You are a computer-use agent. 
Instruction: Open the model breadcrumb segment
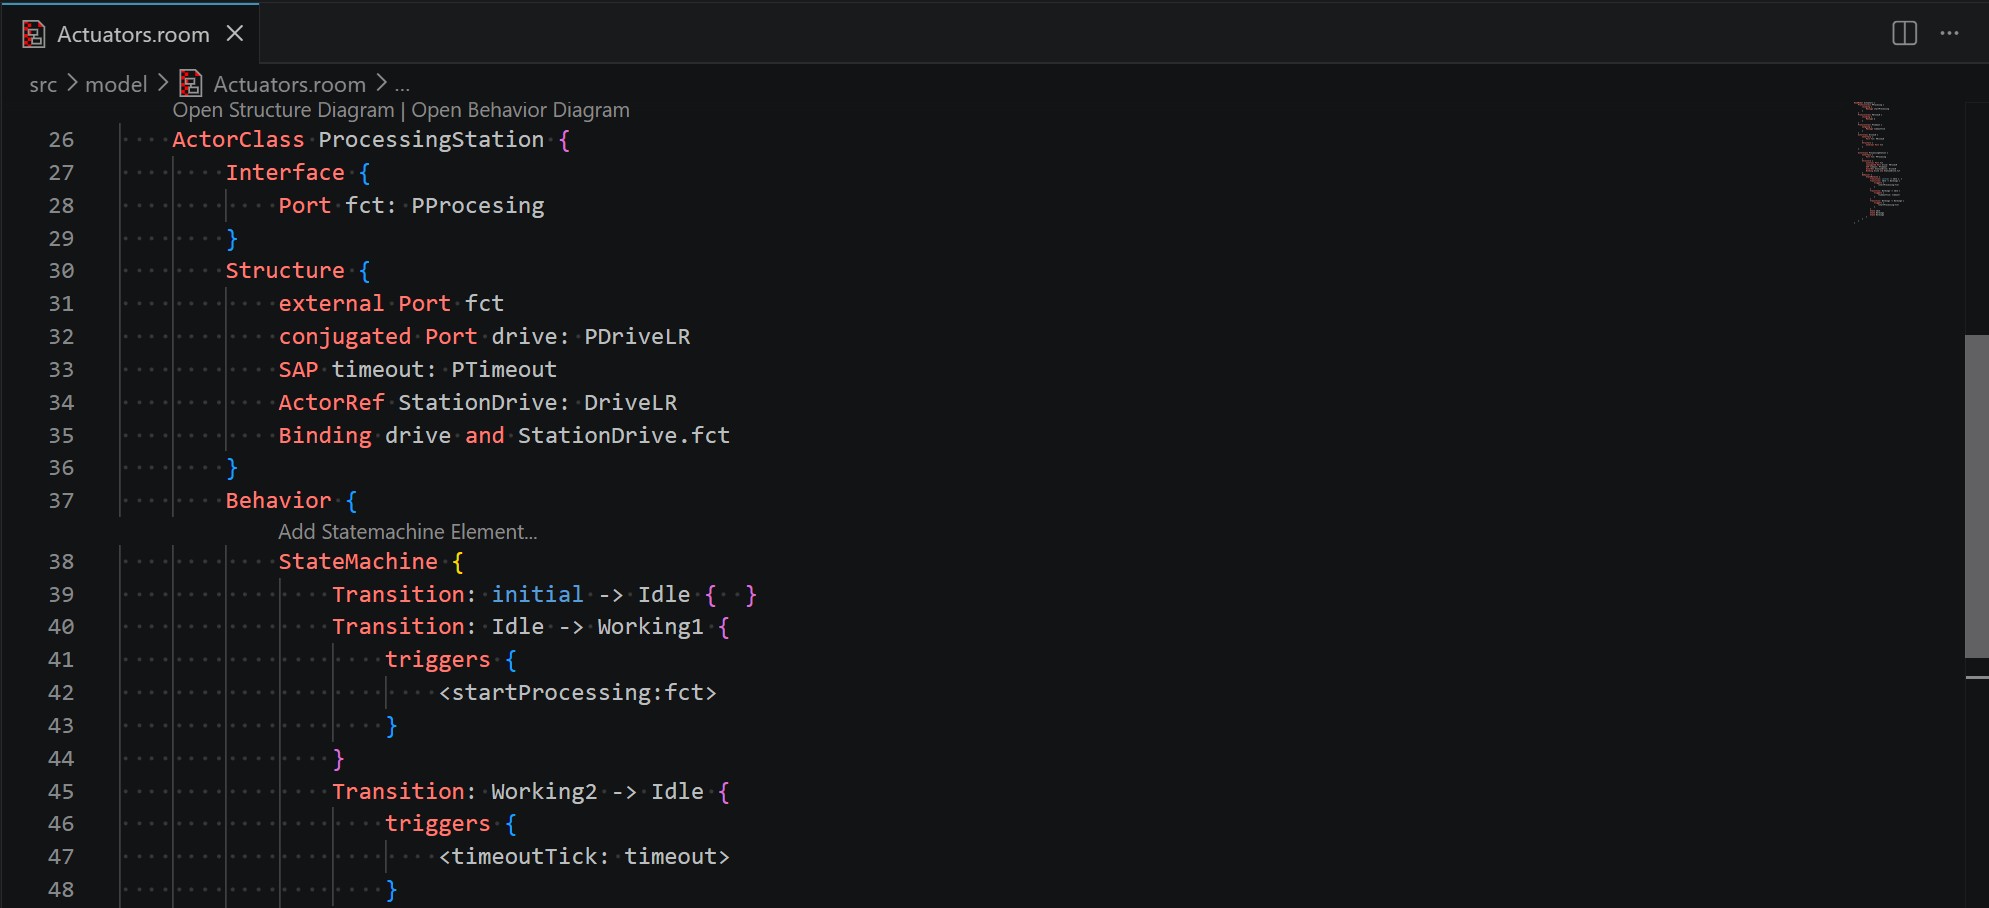click(x=116, y=85)
